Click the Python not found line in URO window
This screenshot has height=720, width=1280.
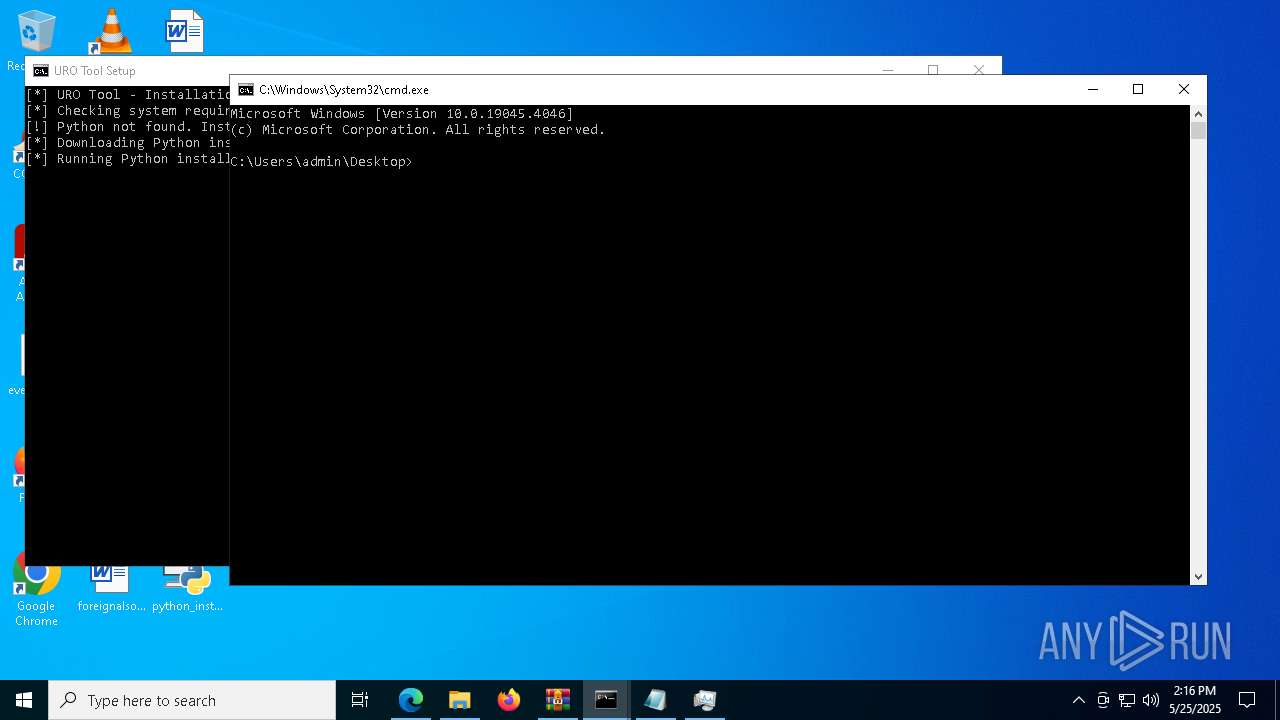129,127
